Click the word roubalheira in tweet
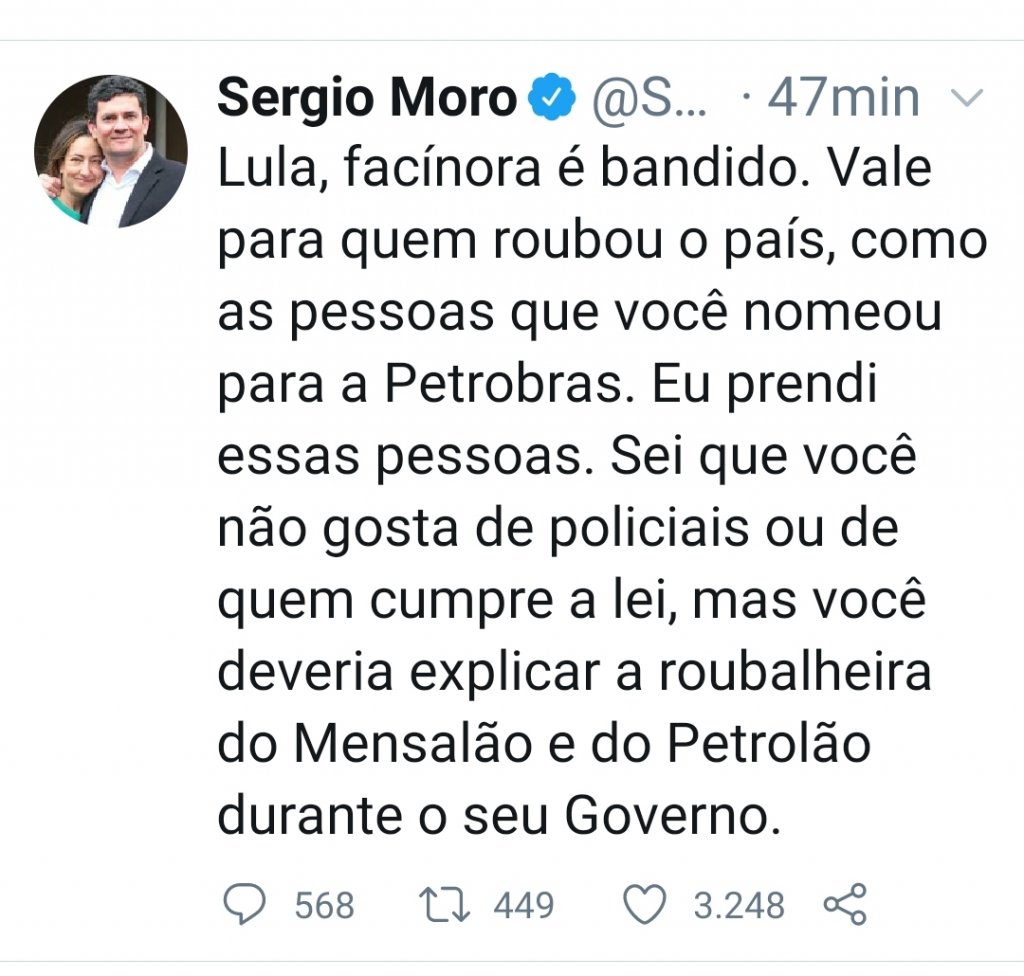This screenshot has height=976, width=1024. (795, 672)
